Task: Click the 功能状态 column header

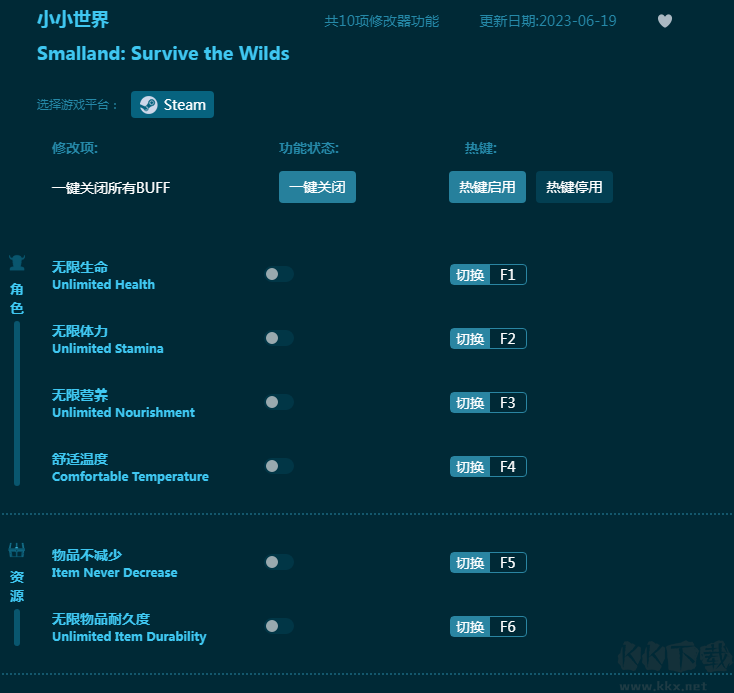Action: point(309,148)
